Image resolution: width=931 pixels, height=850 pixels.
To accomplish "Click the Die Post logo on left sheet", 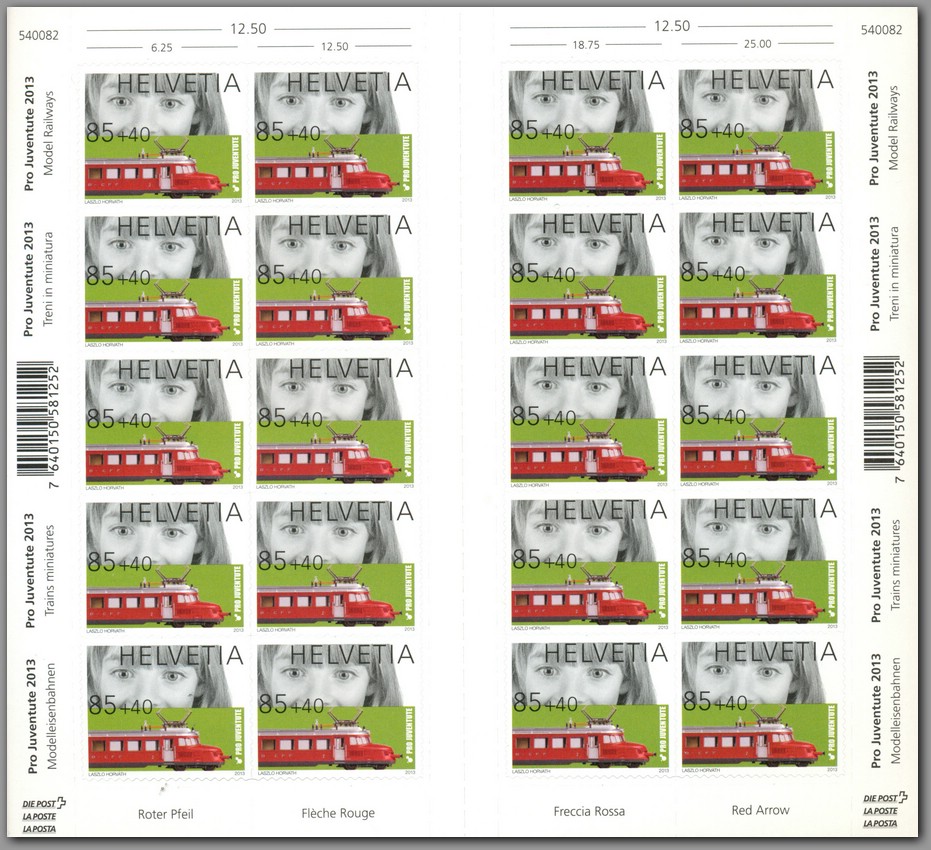I will [x=44, y=816].
